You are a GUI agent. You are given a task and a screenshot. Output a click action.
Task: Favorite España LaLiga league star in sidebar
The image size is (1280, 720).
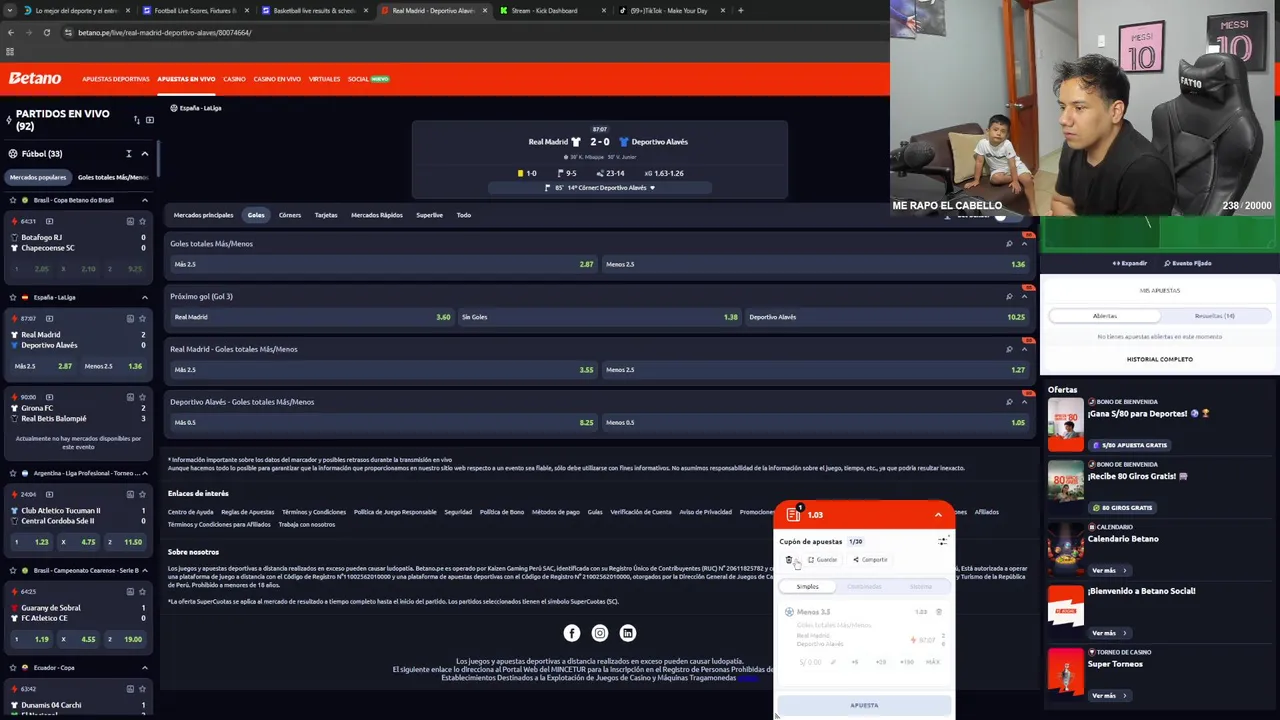[13, 297]
